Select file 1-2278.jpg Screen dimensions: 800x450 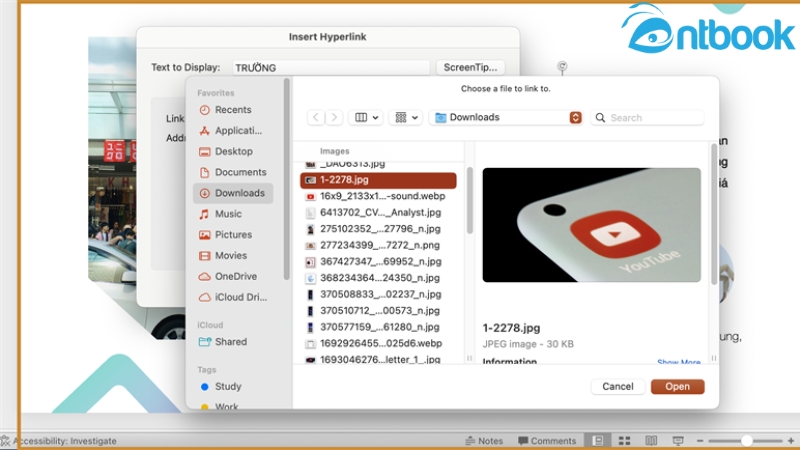(x=378, y=180)
